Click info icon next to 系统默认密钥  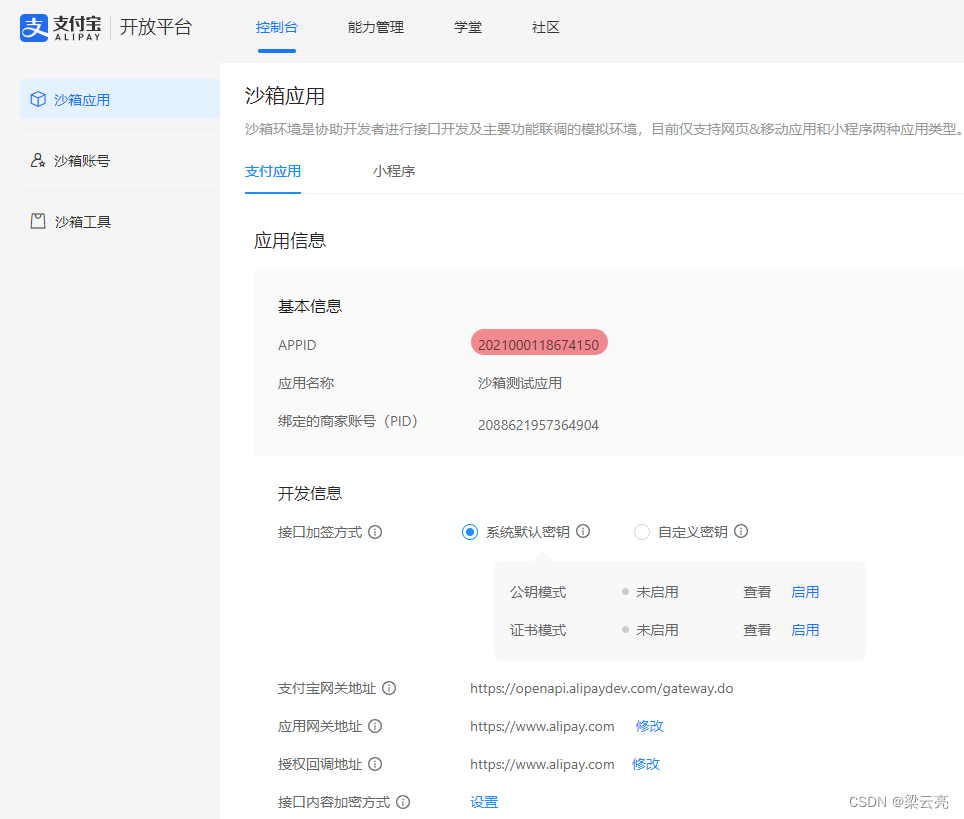(x=583, y=531)
